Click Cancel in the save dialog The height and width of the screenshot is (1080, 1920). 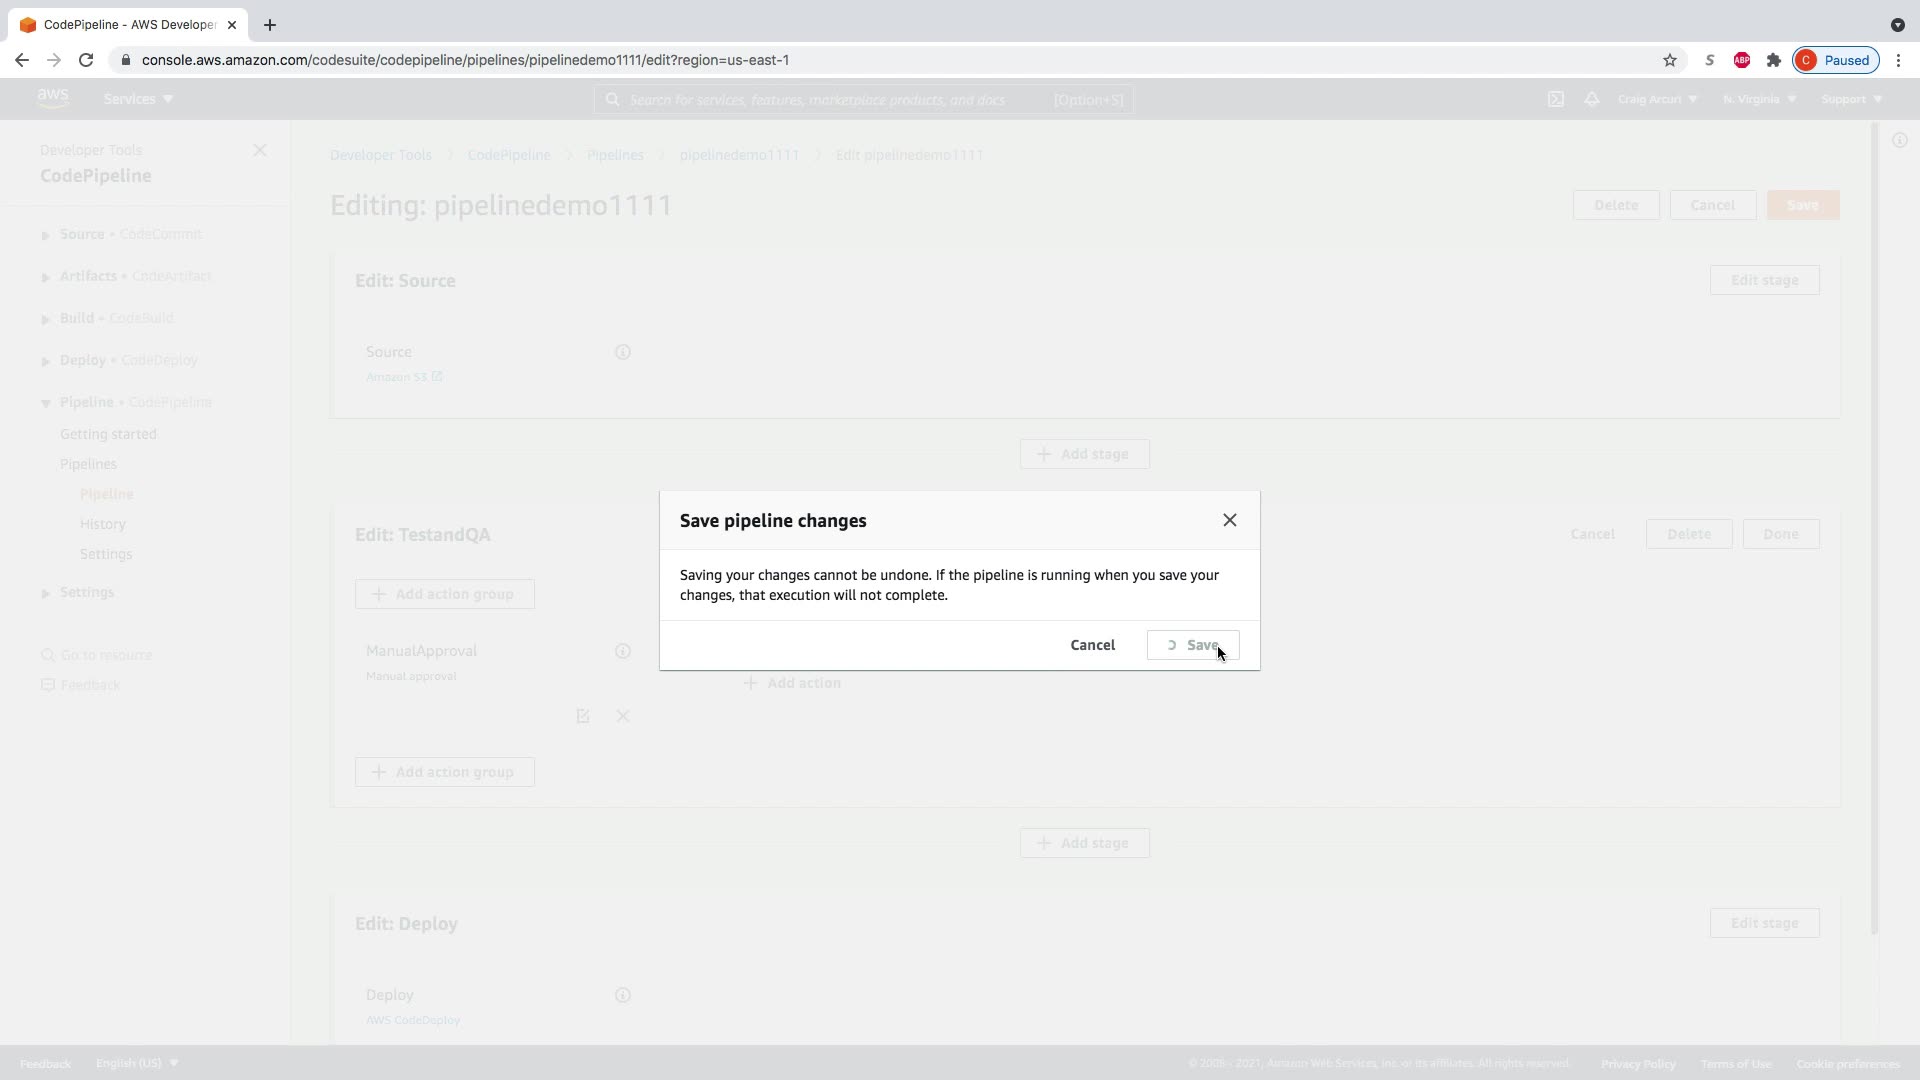pyautogui.click(x=1092, y=645)
